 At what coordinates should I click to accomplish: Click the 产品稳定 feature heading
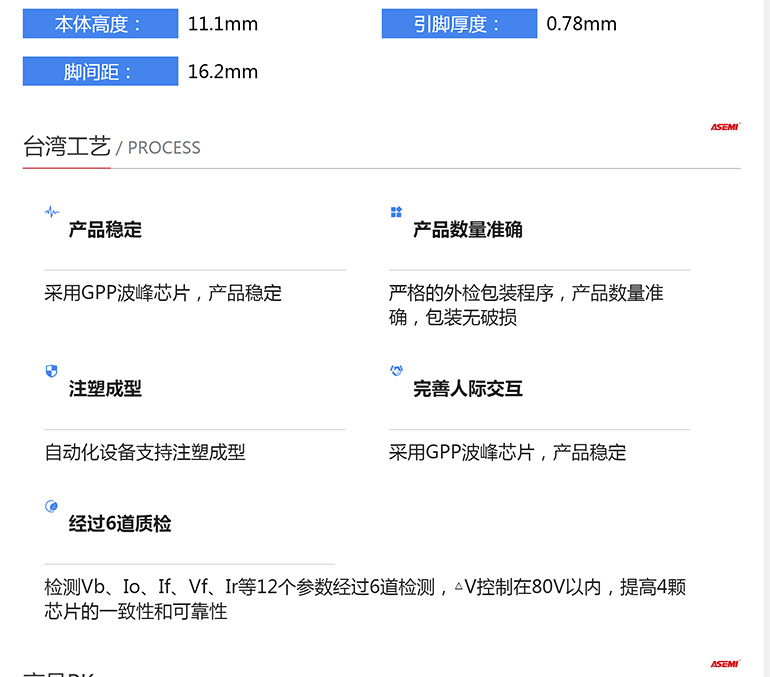tap(105, 230)
